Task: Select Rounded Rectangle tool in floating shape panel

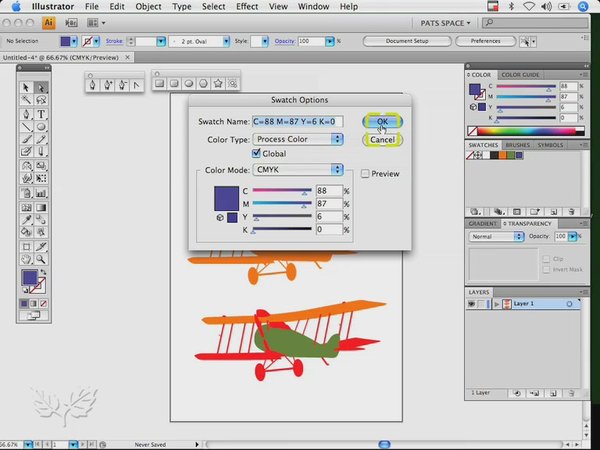Action: 174,83
